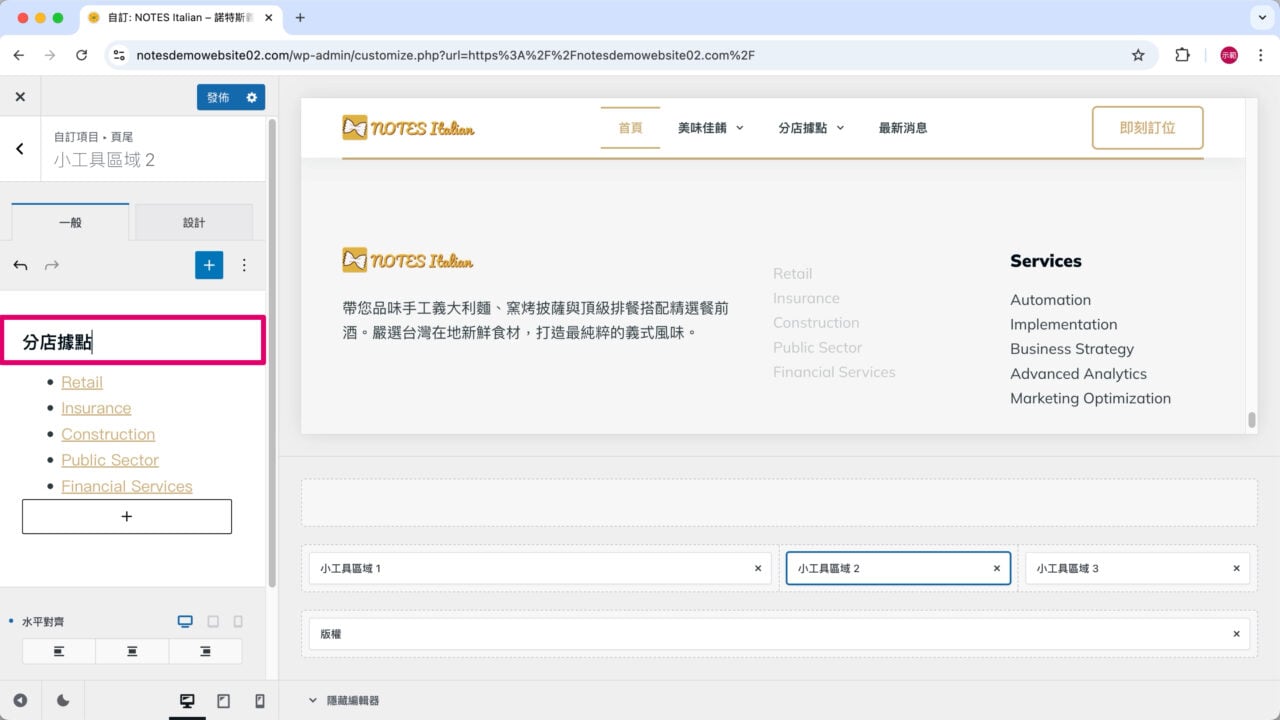The height and width of the screenshot is (720, 1280).
Task: Select desktop icon in 水平對齊 responsive toggles
Action: (185, 621)
